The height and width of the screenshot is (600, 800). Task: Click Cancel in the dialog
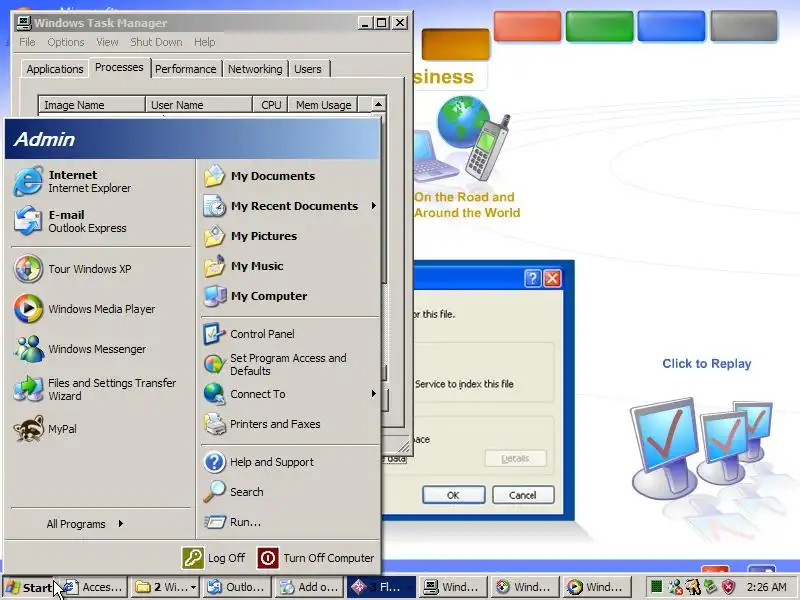coord(523,495)
